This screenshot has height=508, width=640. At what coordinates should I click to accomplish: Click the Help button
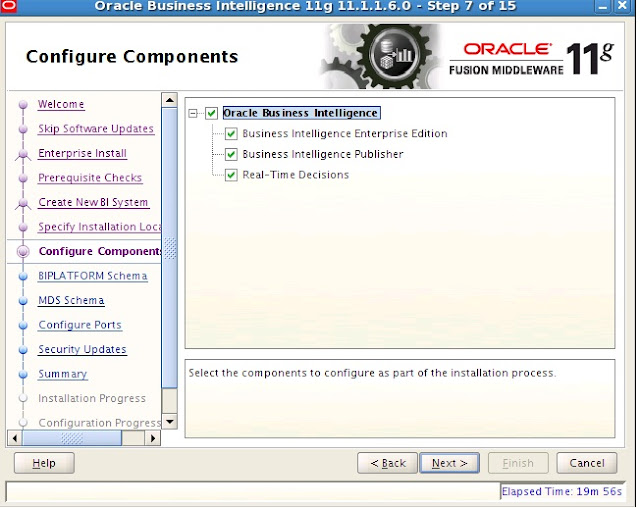tap(44, 463)
